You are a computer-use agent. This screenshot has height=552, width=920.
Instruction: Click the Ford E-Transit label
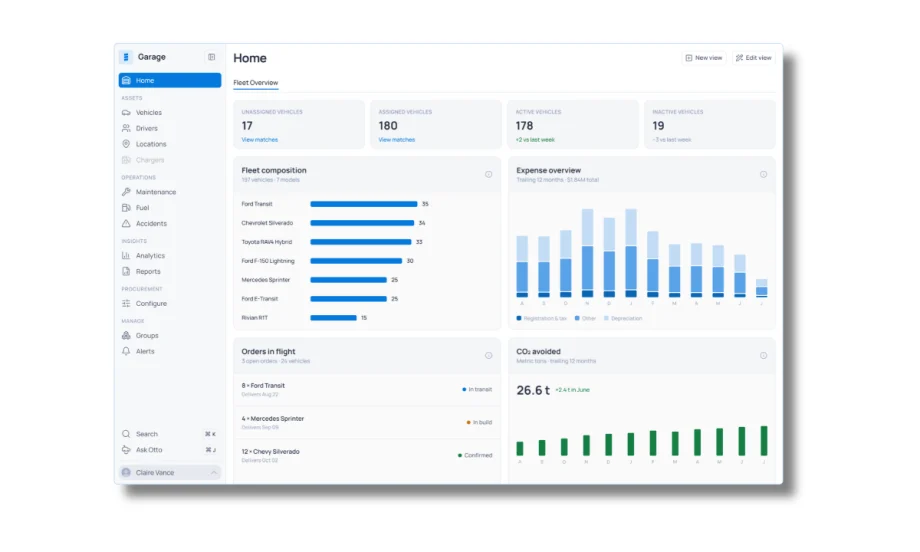pos(260,299)
